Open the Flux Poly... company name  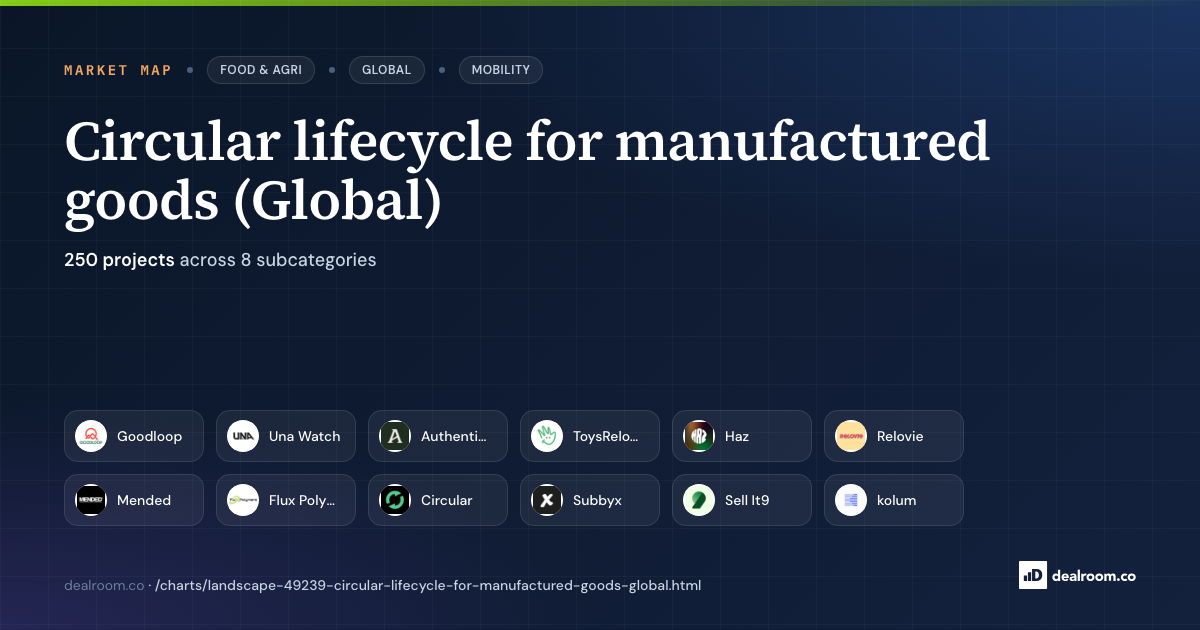click(x=302, y=500)
